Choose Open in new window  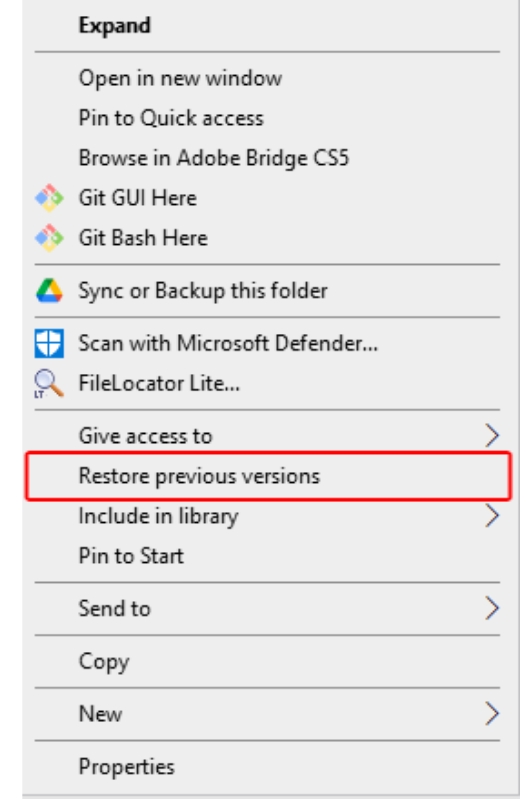[x=268, y=78]
